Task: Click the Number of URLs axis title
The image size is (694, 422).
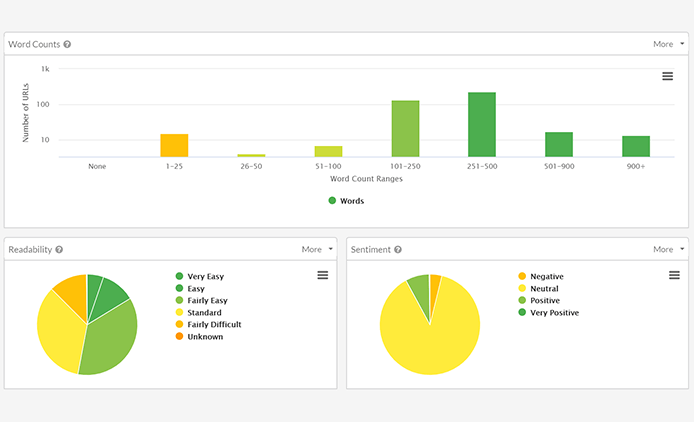Action: [25, 112]
